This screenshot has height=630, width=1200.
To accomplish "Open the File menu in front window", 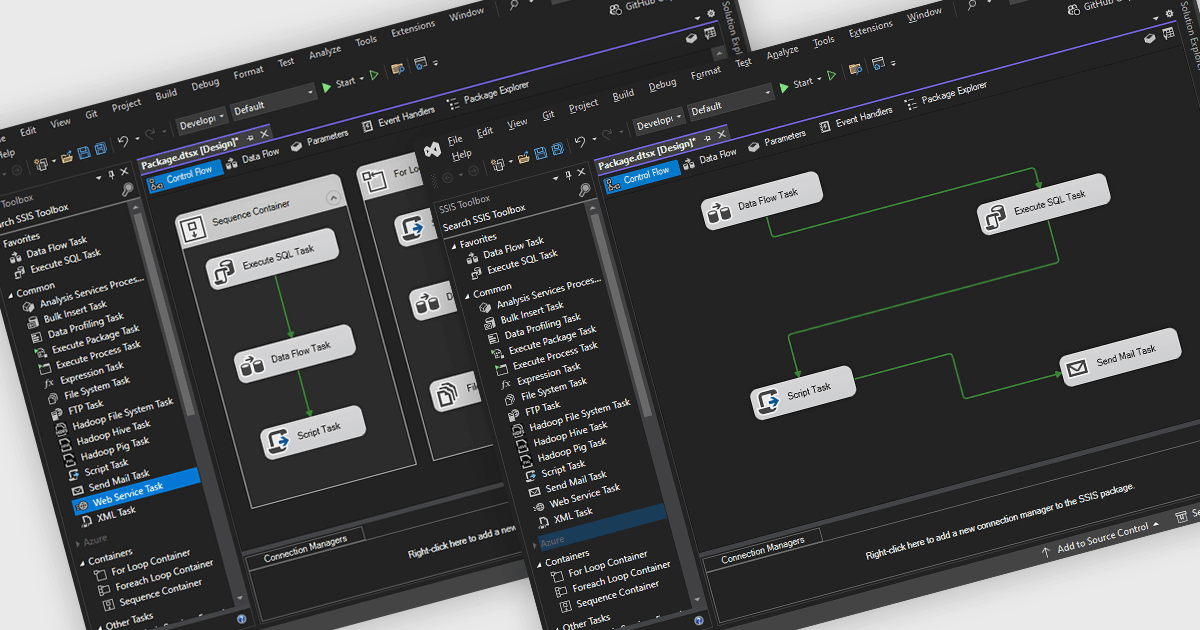I will pyautogui.click(x=455, y=139).
